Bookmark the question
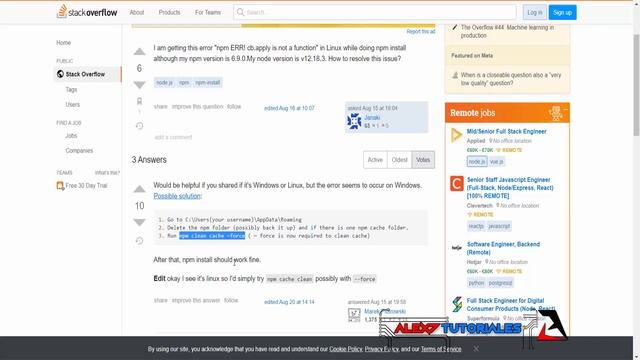Viewport: 640px width, 360px height. [139, 101]
